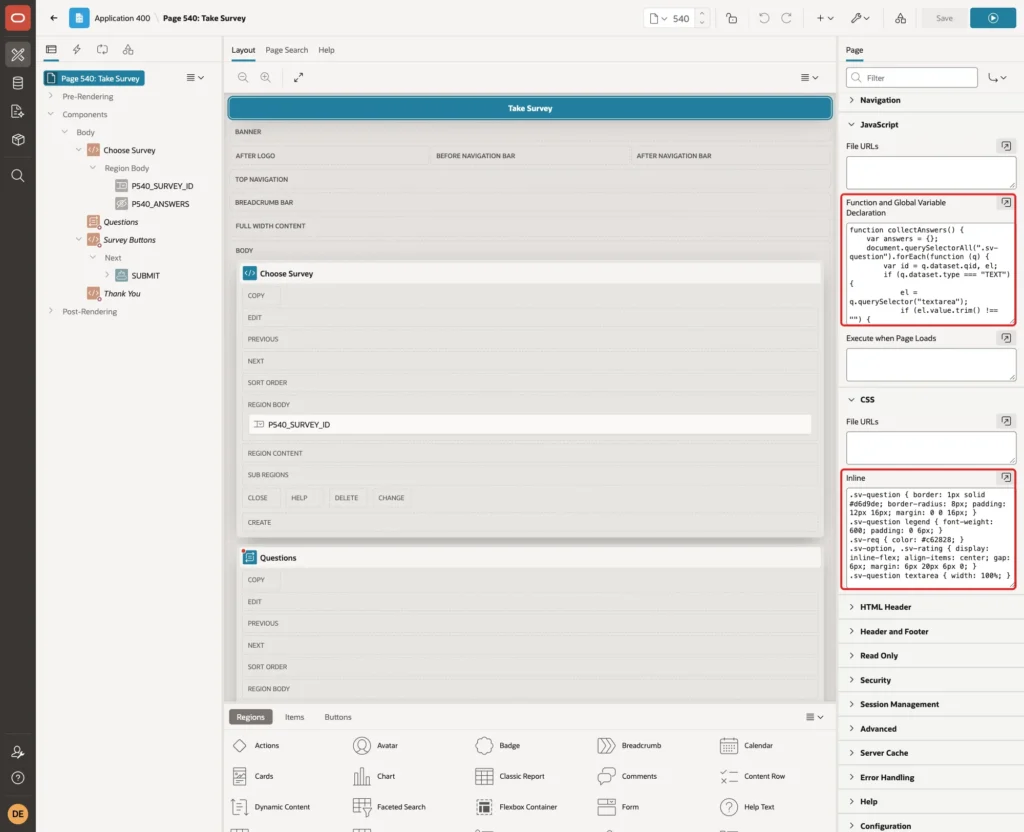Viewport: 1024px width, 832px height.
Task: Click the JavaScript File URLs textarea
Action: [x=931, y=173]
